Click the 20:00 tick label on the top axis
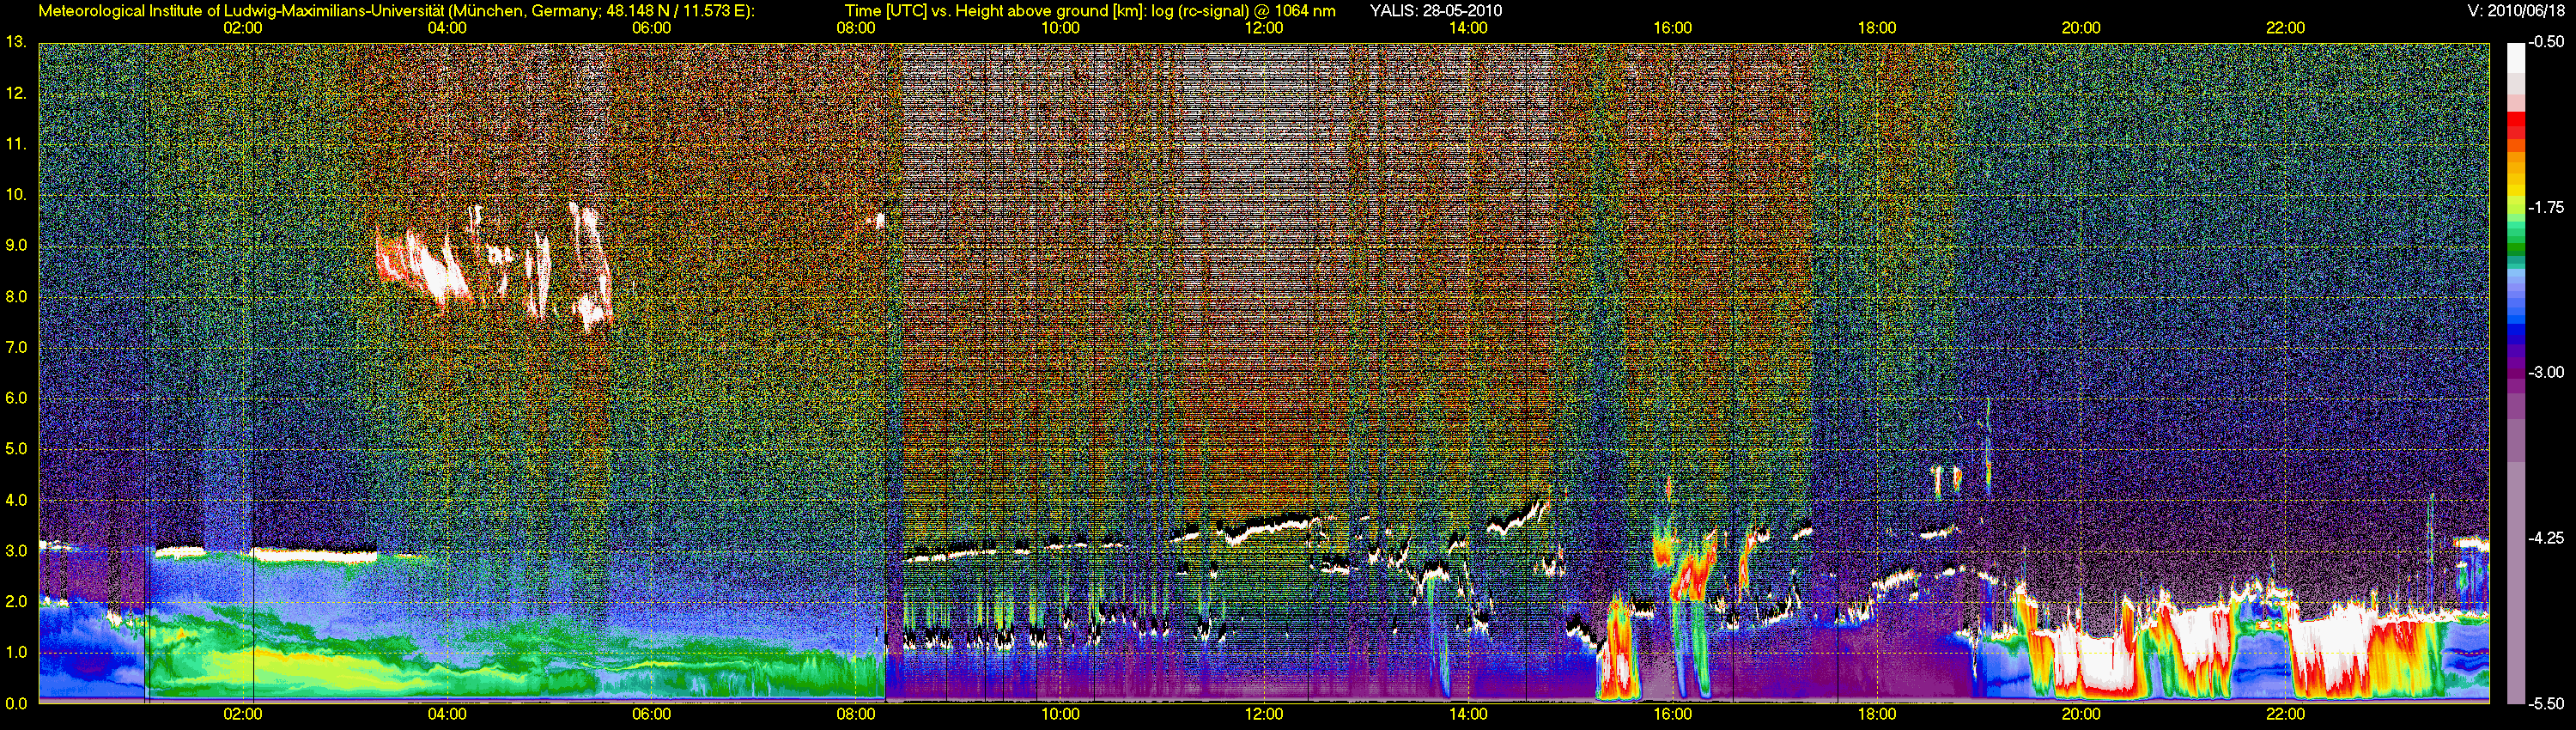 (x=2081, y=28)
